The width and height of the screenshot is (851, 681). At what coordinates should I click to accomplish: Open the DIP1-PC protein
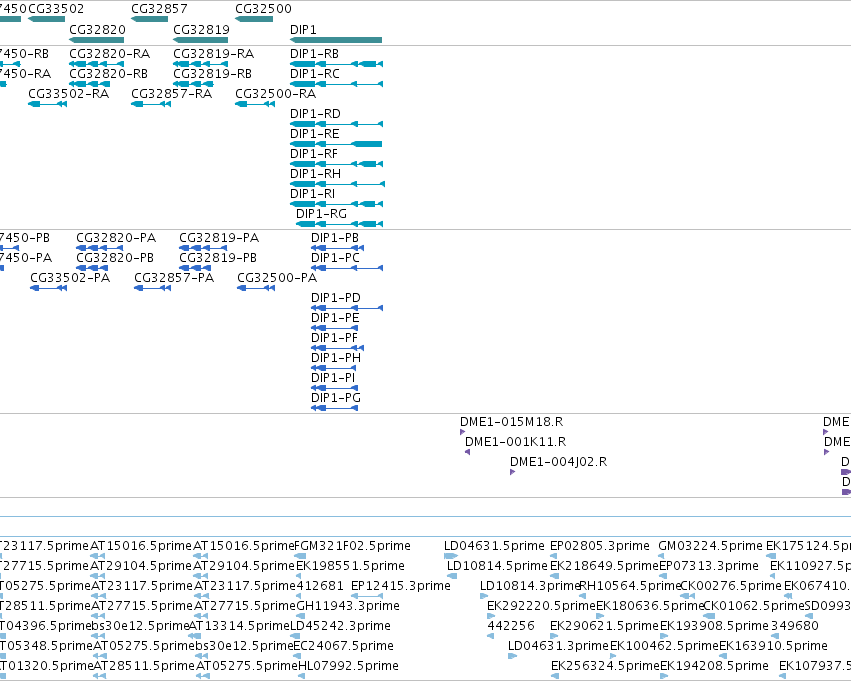[x=347, y=268]
